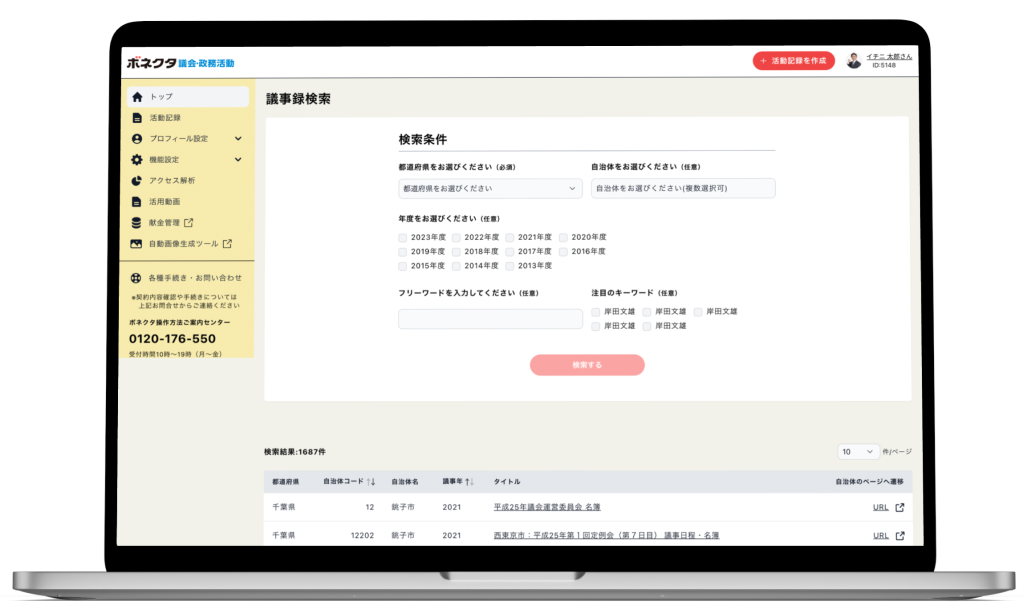
Task: Check the 2023年度 checkbox
Action: coord(403,238)
